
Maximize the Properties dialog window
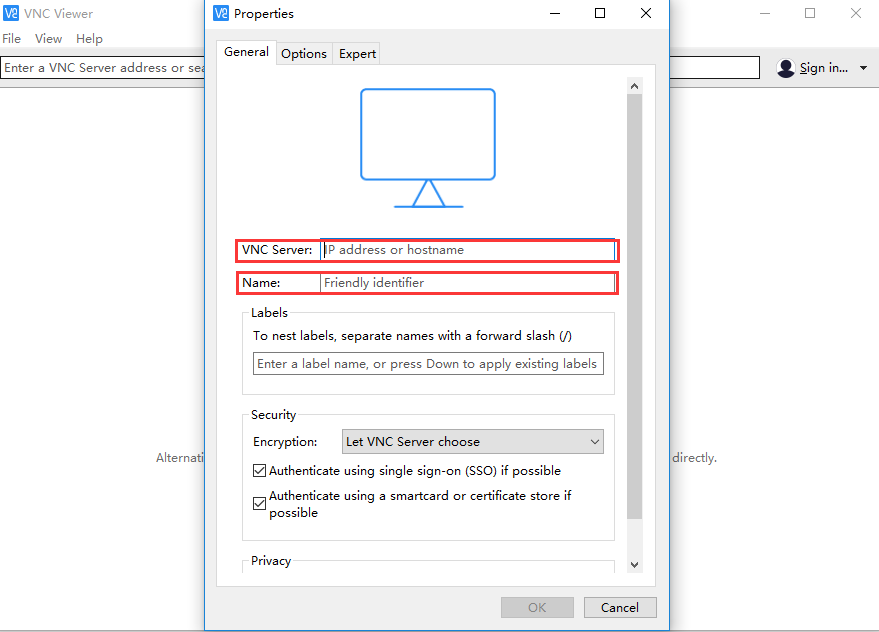click(600, 13)
